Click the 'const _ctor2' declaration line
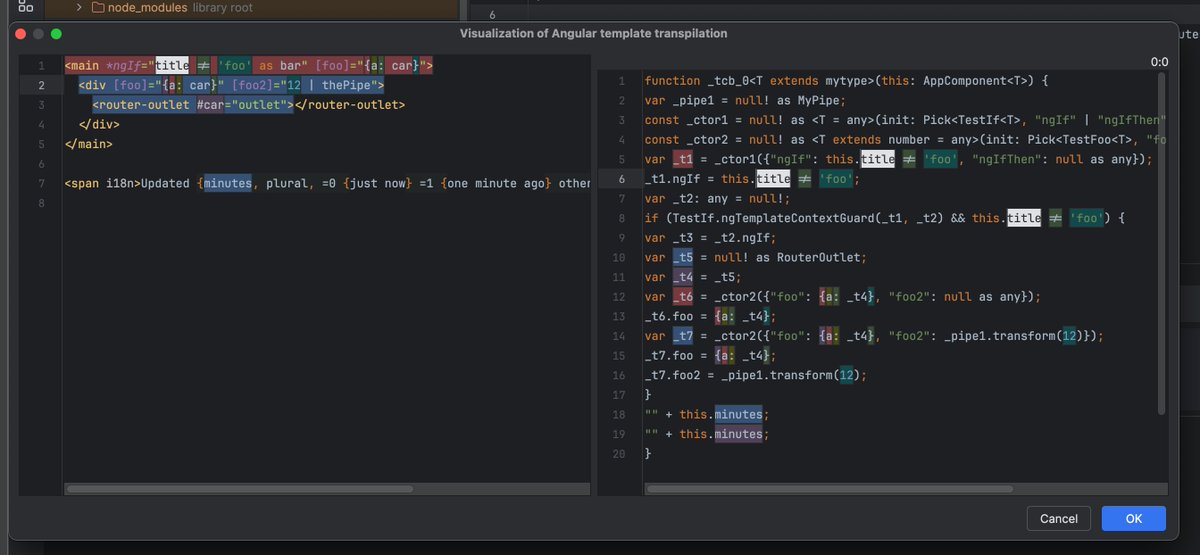This screenshot has height=555, width=1200. 906,140
